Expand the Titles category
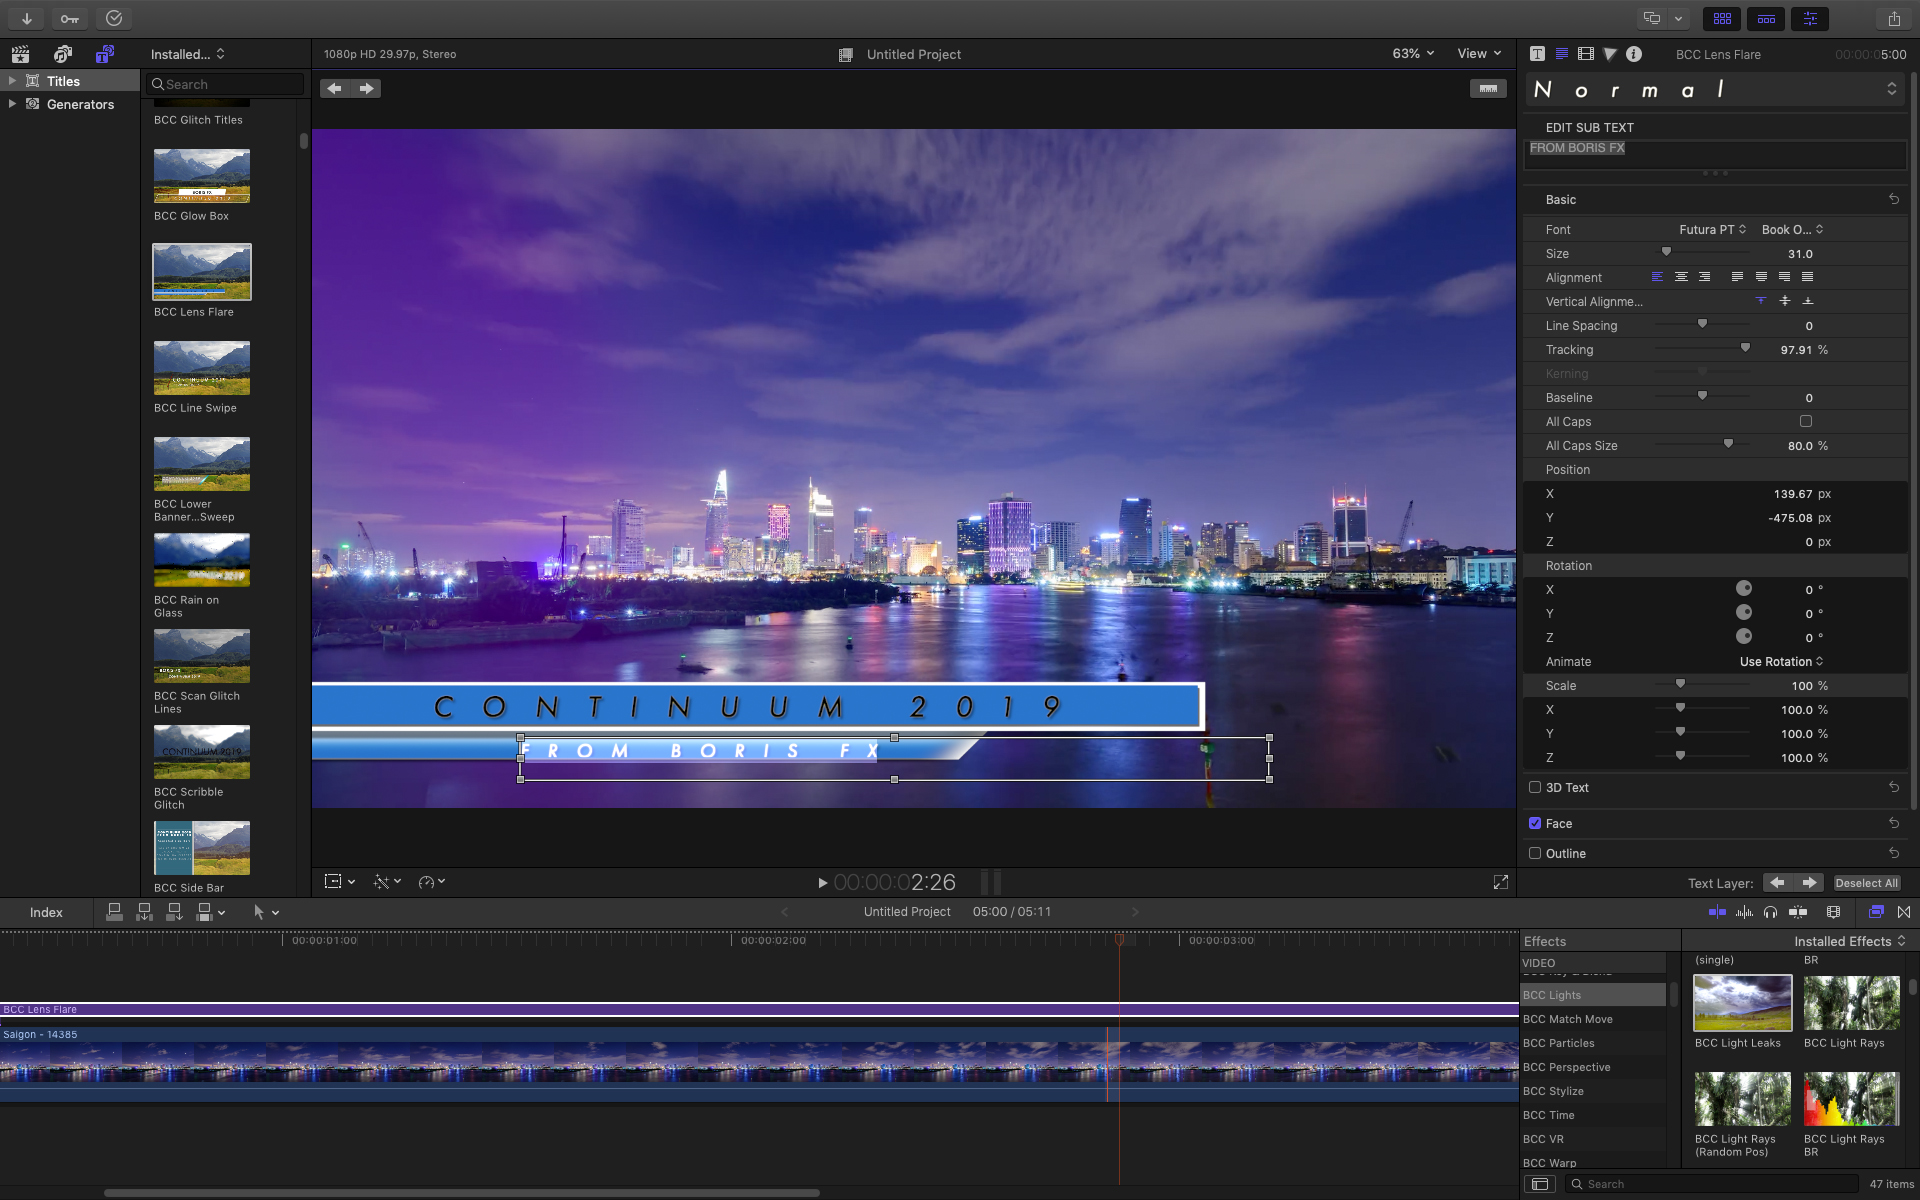Image resolution: width=1920 pixels, height=1200 pixels. click(x=12, y=80)
